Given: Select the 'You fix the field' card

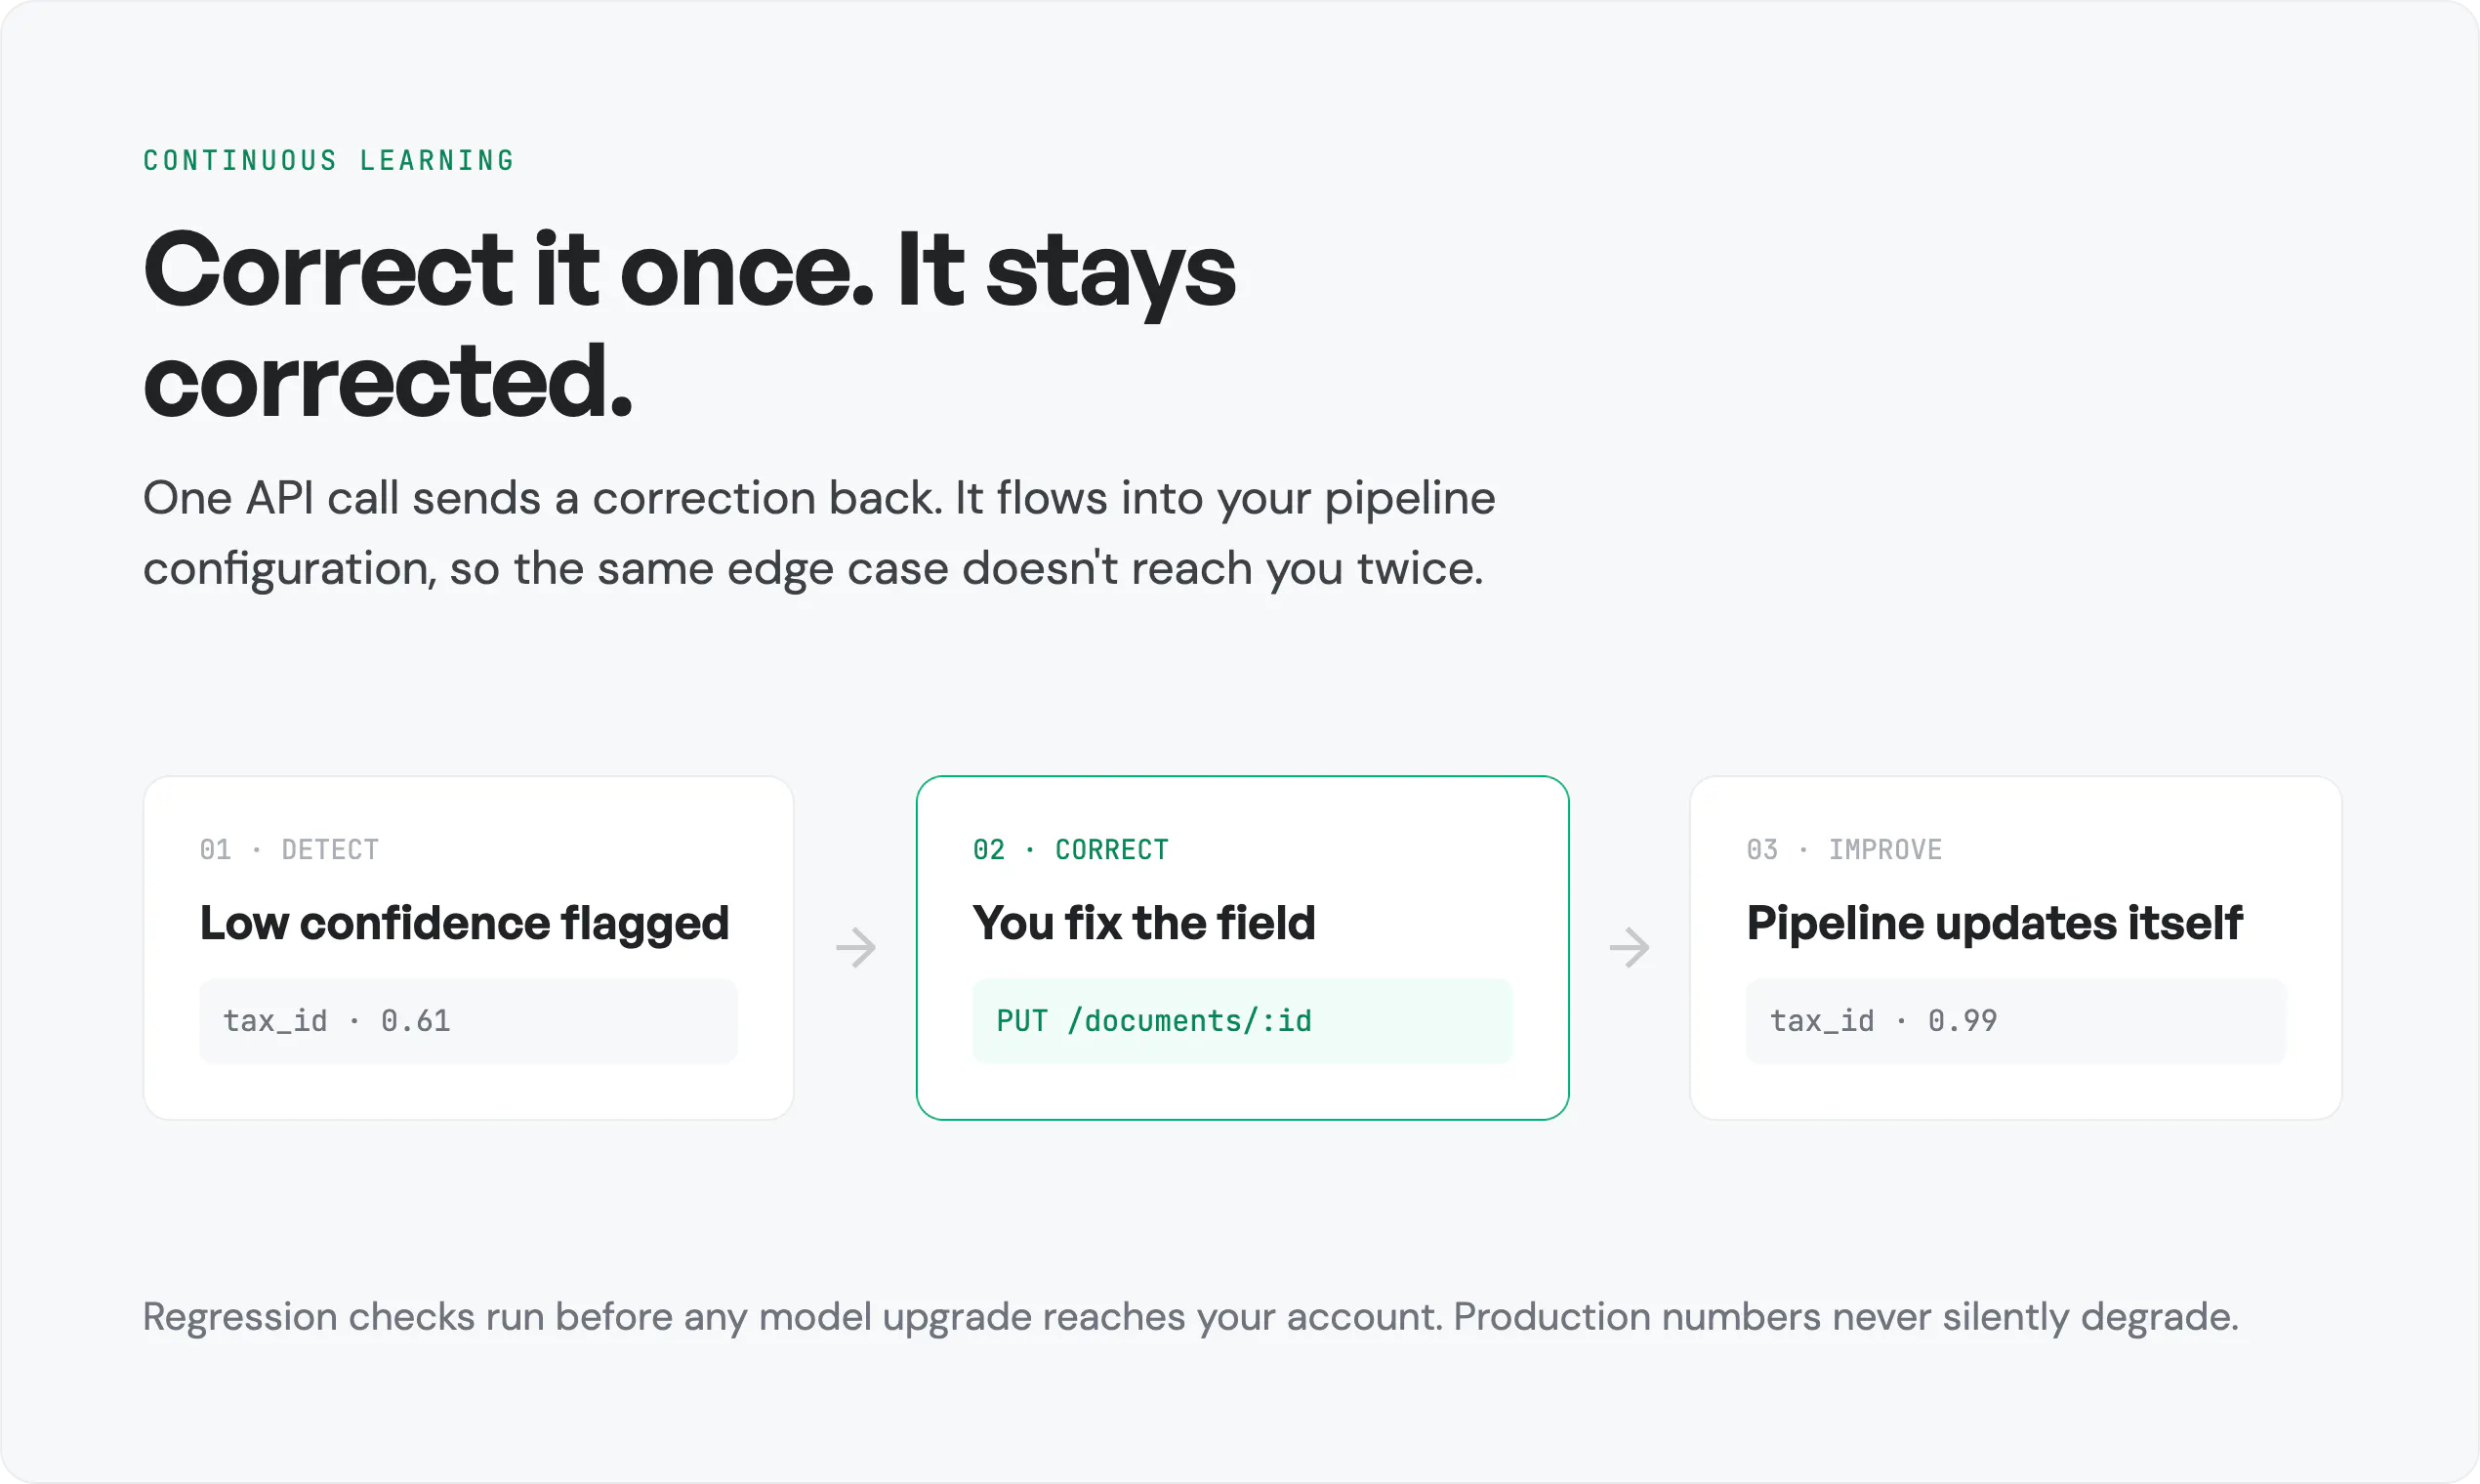Looking at the screenshot, I should click(1242, 948).
